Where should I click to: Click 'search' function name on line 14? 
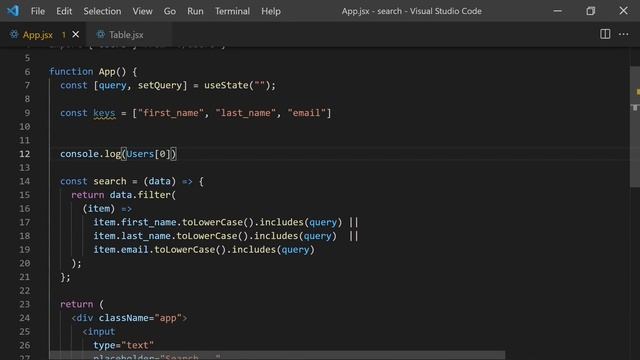point(110,181)
